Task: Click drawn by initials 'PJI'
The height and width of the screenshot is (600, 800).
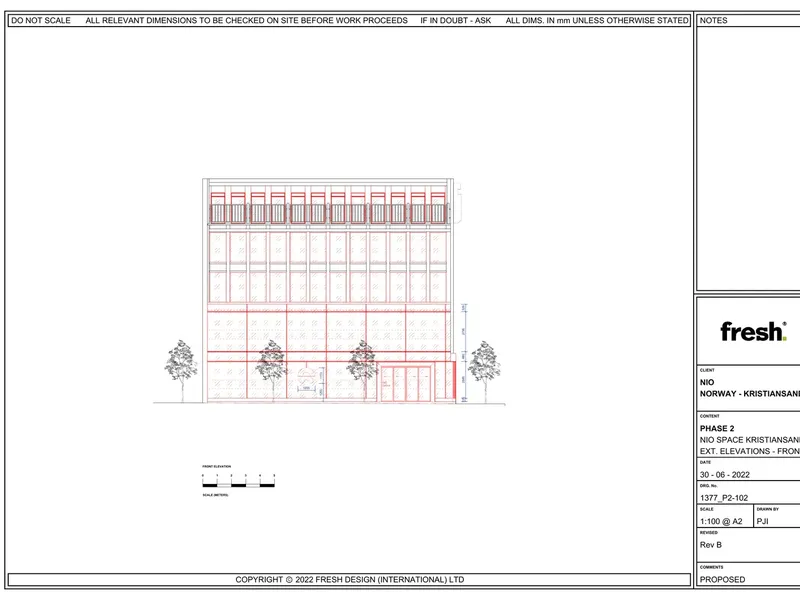Action: click(762, 521)
